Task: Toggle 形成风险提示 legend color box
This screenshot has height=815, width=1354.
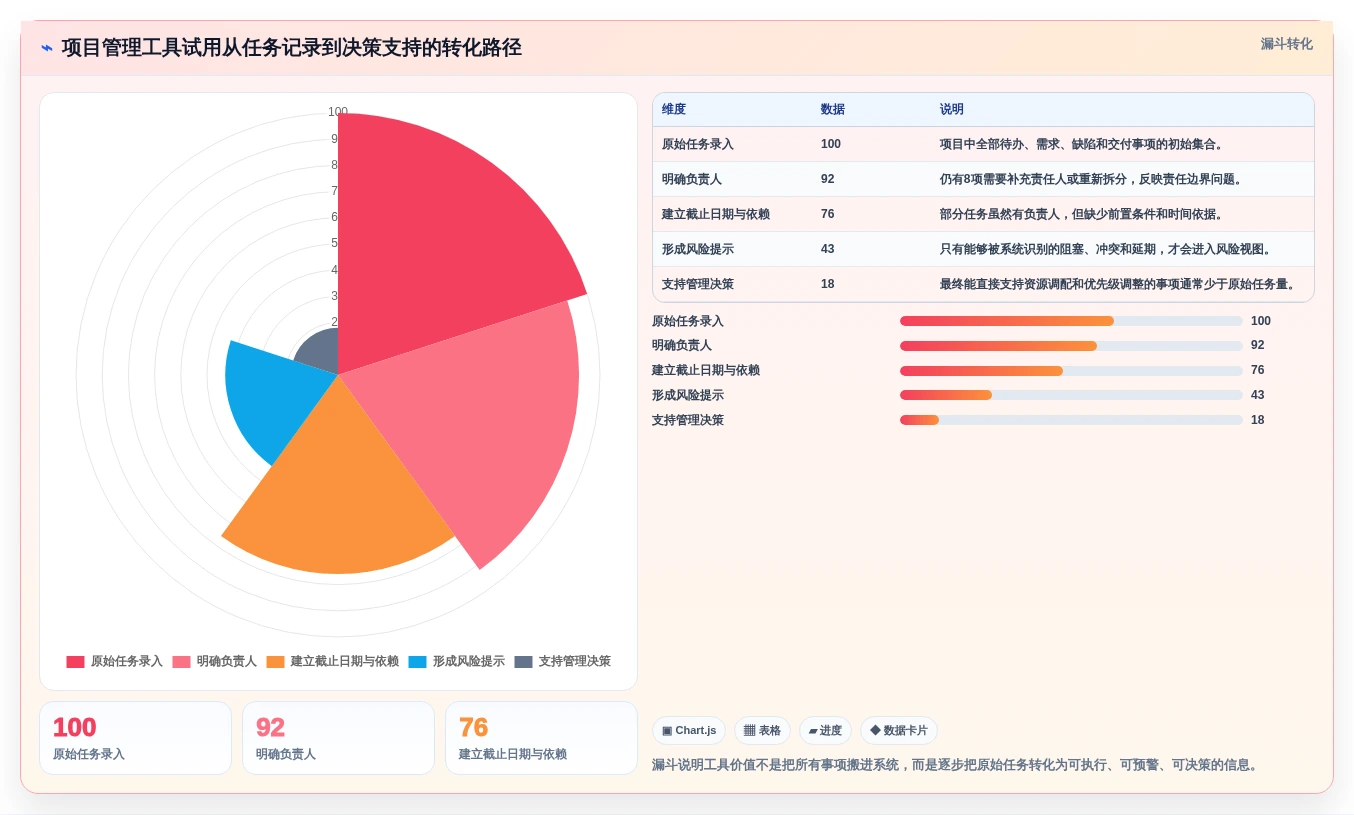Action: pyautogui.click(x=417, y=662)
